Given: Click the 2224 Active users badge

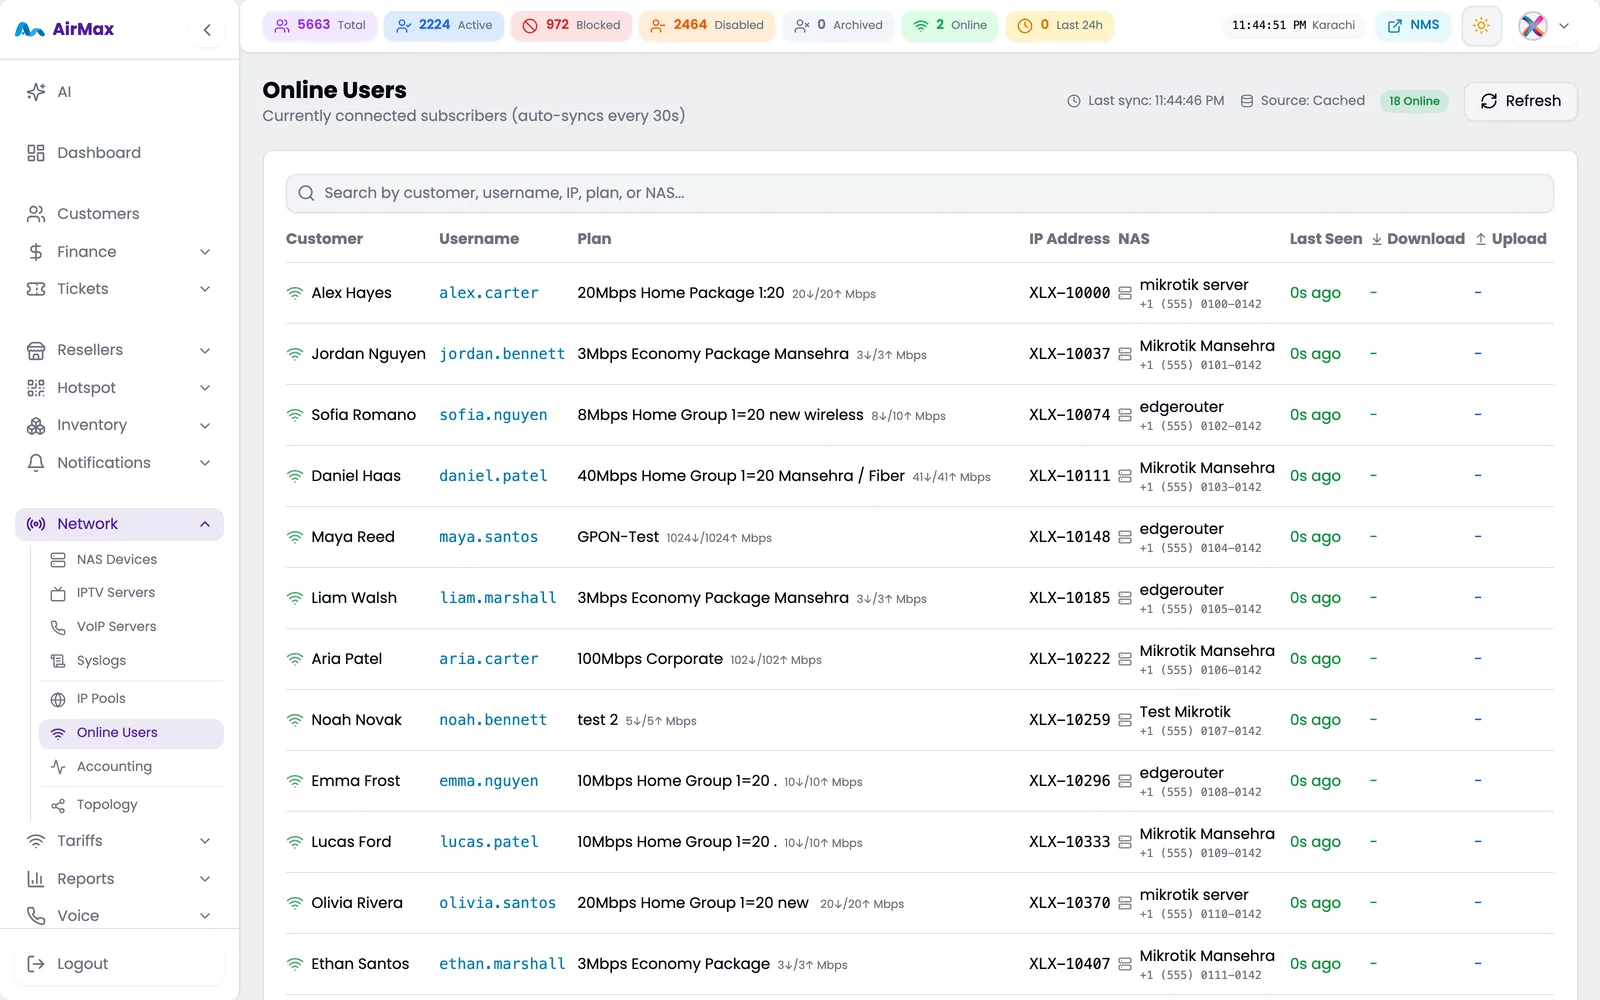Looking at the screenshot, I should [444, 25].
